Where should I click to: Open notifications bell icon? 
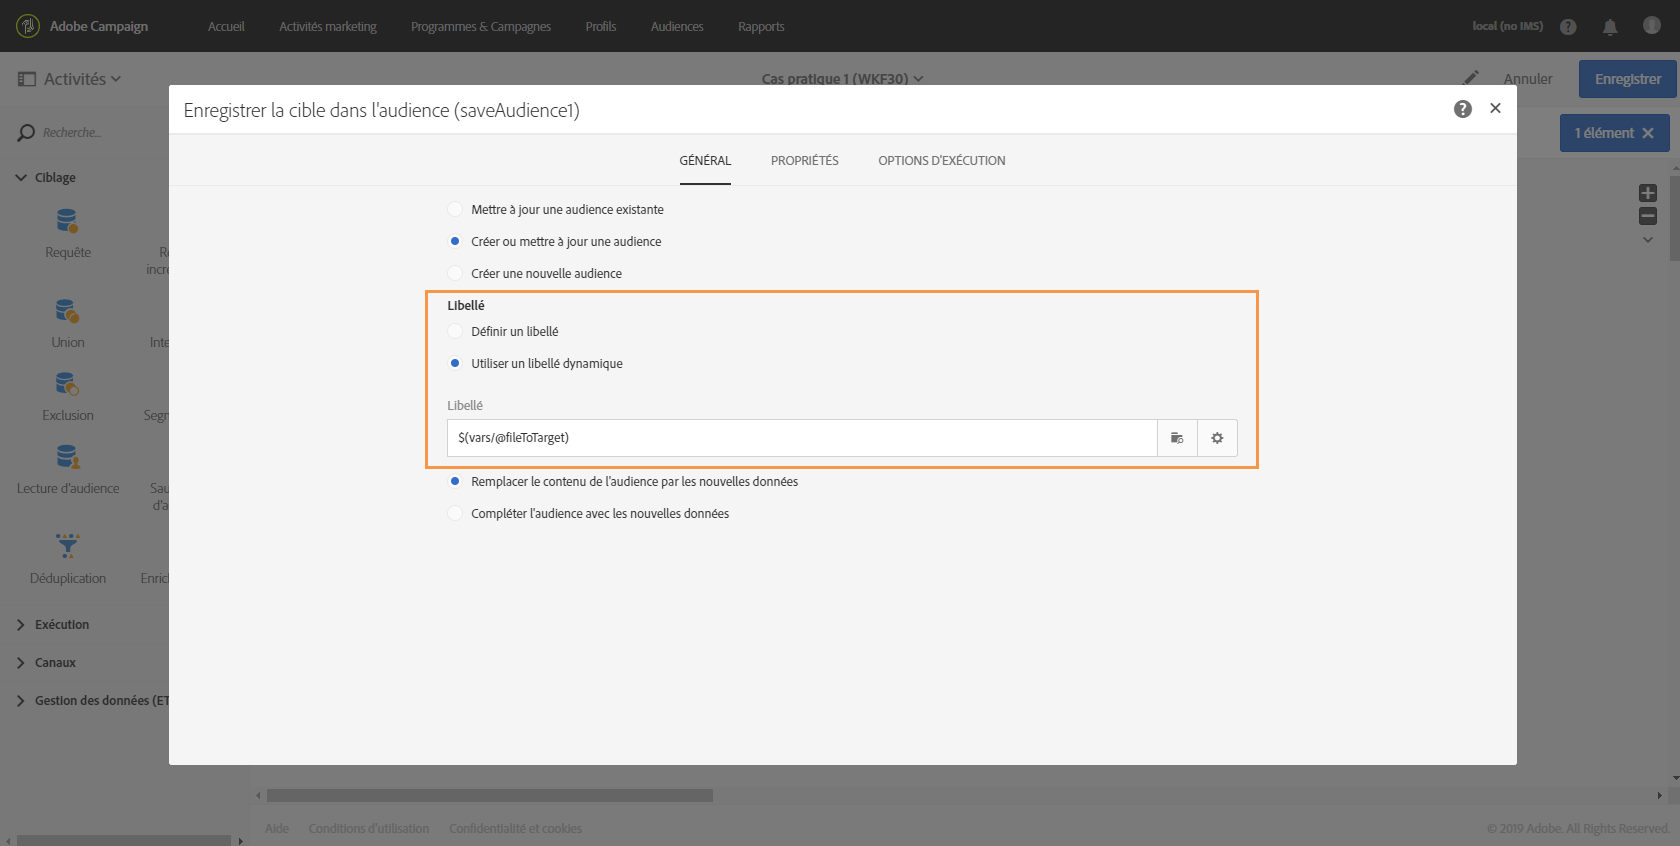[x=1610, y=27]
